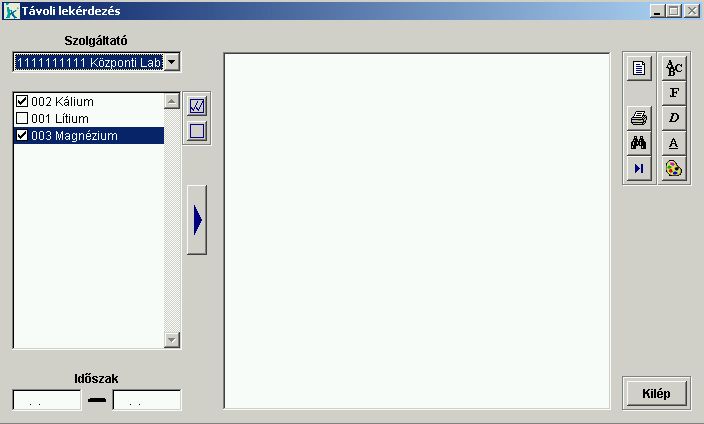704x424 pixels.
Task: Click the underlined A icon button
Action: [674, 143]
